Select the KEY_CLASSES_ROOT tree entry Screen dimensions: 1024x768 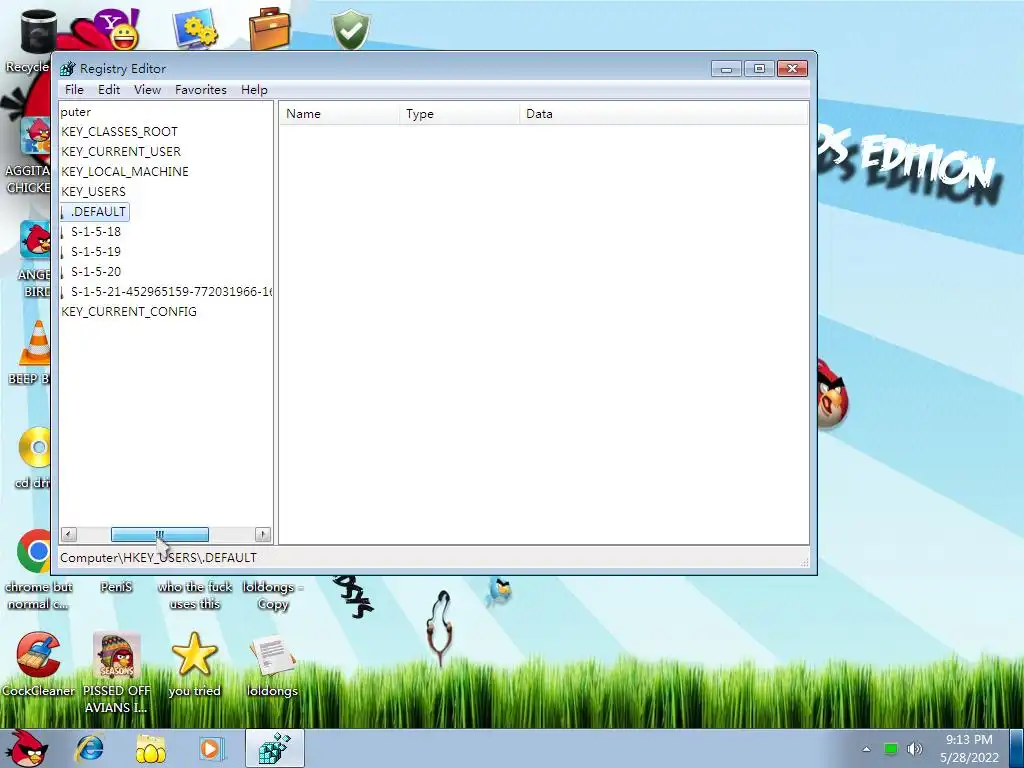(x=120, y=132)
